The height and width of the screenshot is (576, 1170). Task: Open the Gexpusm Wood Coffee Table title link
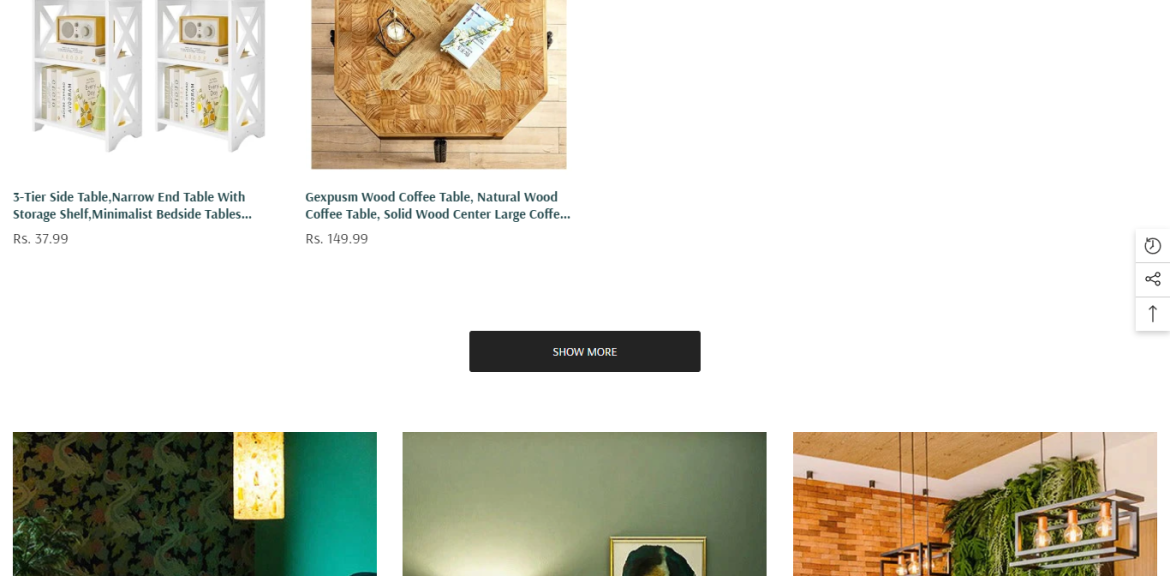tap(437, 205)
